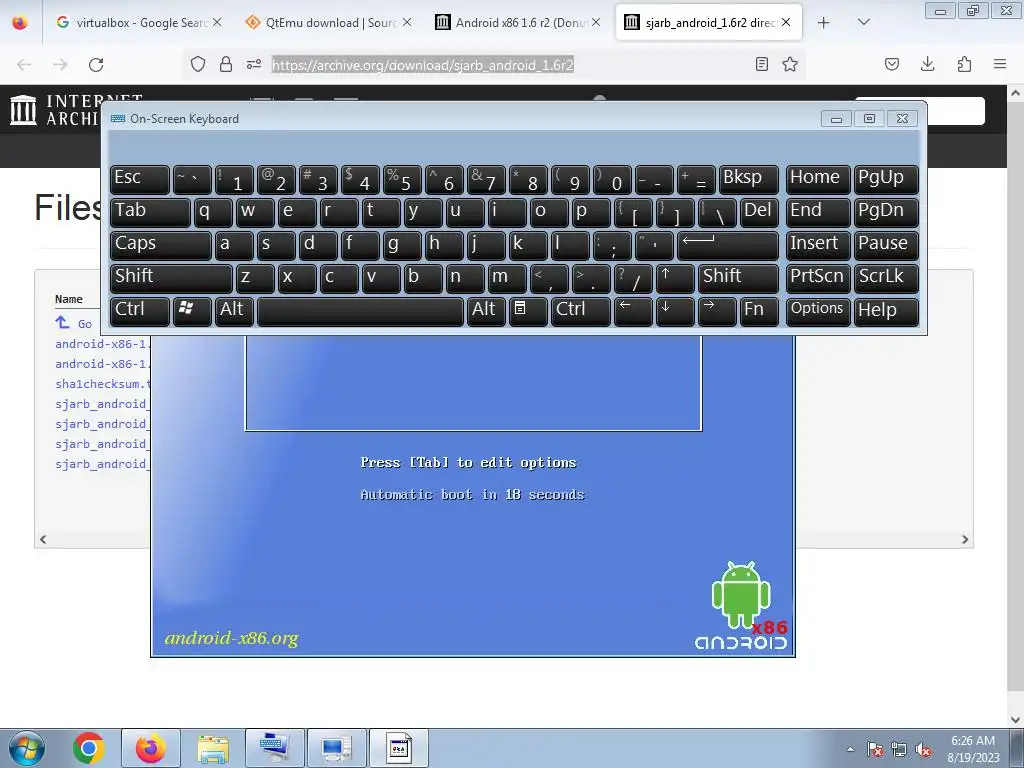Click the Windows logo key on keyboard
Screen dimensions: 1024x768
[192, 311]
